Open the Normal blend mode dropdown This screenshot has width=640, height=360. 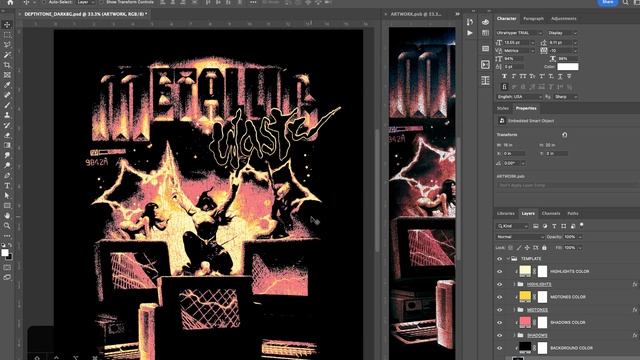520,237
